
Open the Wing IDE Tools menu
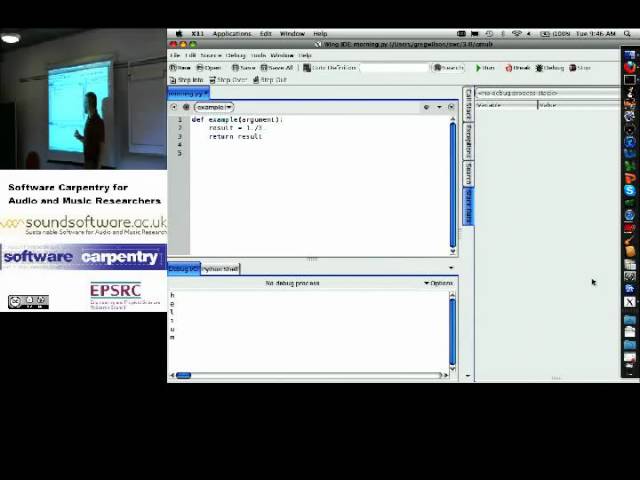258,55
